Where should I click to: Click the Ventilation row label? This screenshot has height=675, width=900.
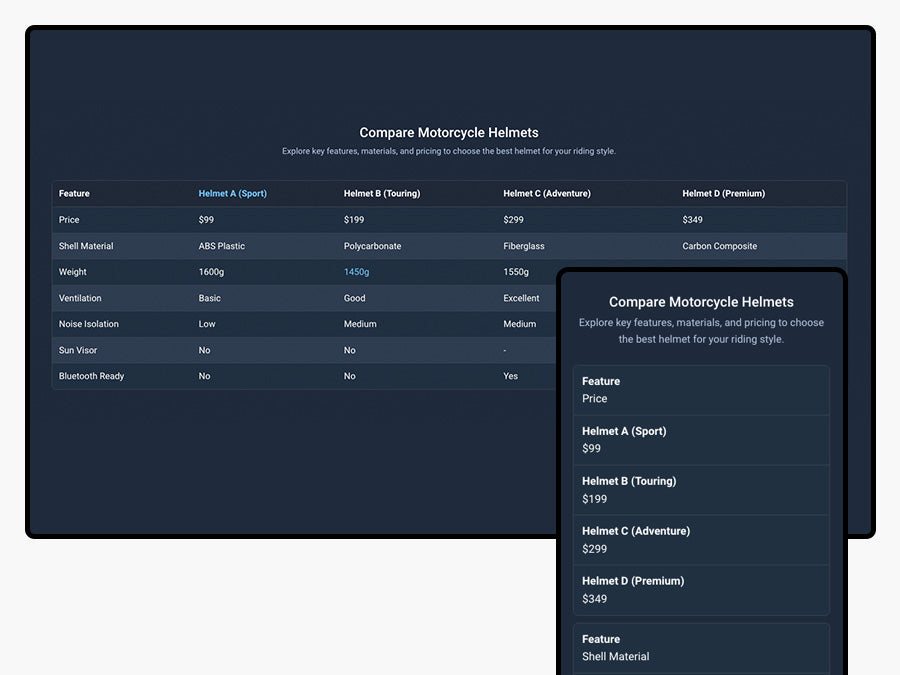(80, 298)
